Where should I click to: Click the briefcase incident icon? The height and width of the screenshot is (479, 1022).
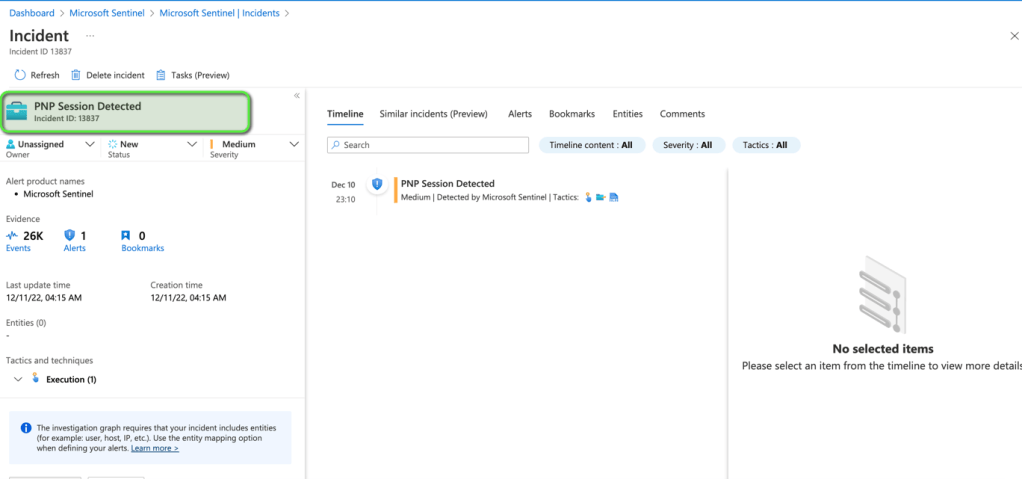point(17,111)
